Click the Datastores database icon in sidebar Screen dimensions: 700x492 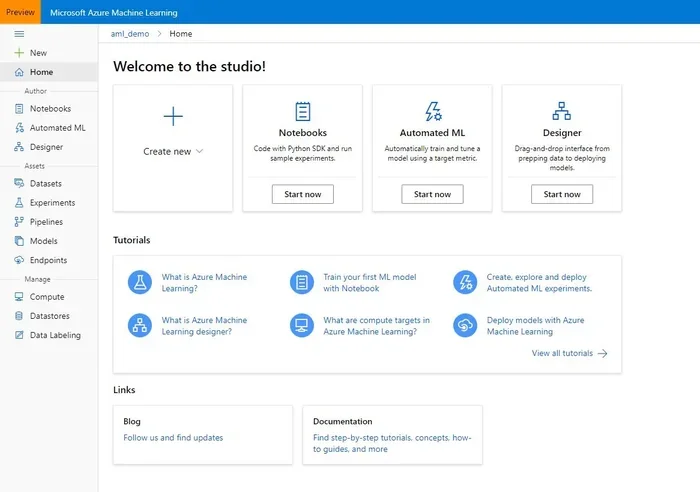(19, 316)
